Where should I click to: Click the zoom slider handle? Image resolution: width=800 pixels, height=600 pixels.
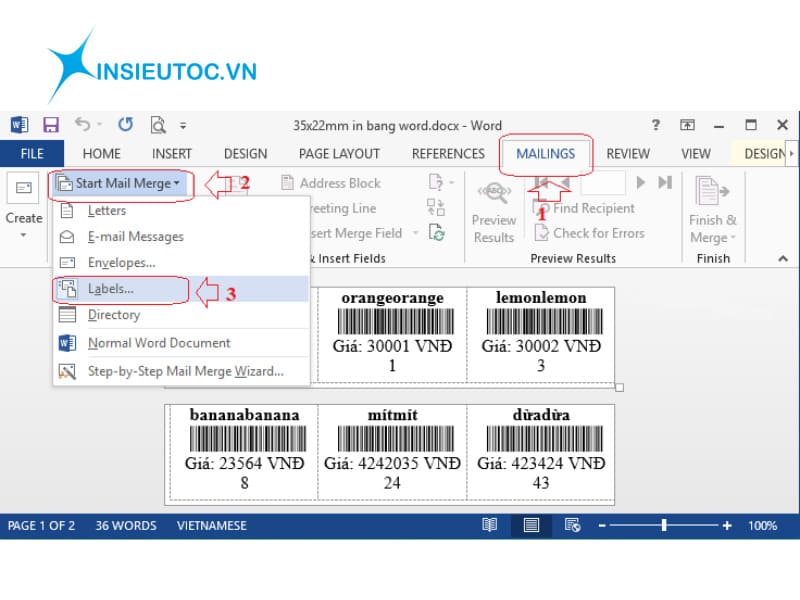pos(664,525)
